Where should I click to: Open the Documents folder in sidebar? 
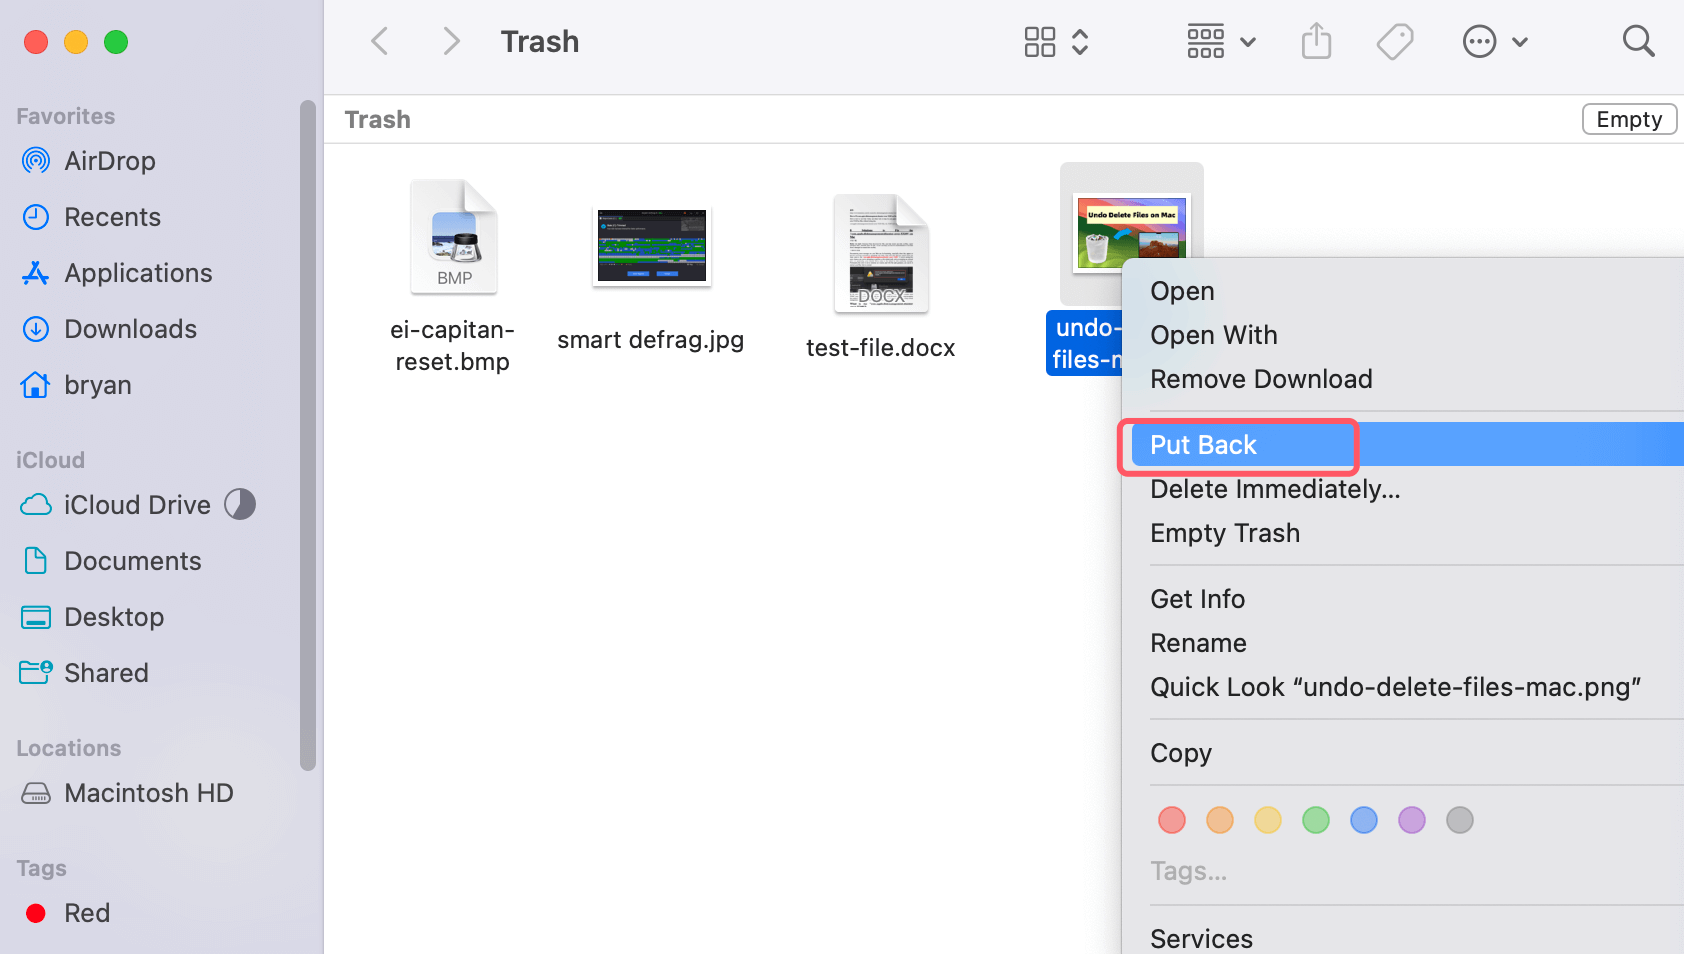tap(132, 560)
